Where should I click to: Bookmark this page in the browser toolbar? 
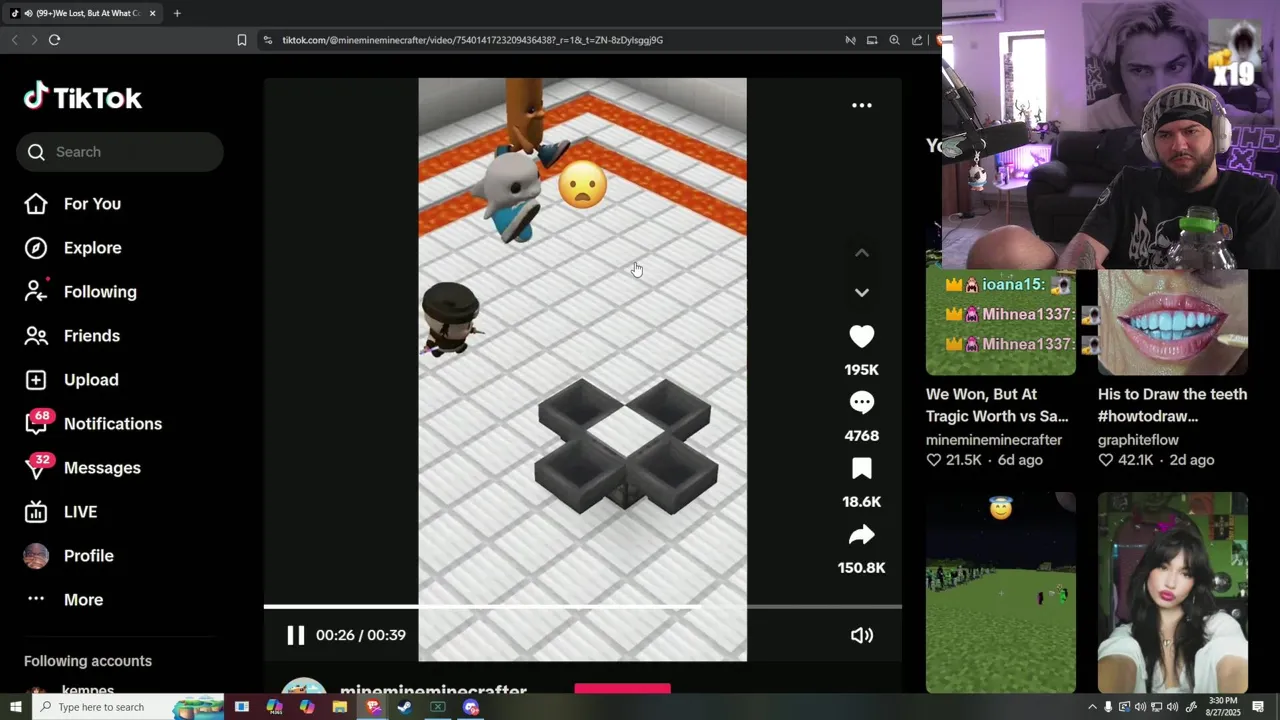pos(242,40)
